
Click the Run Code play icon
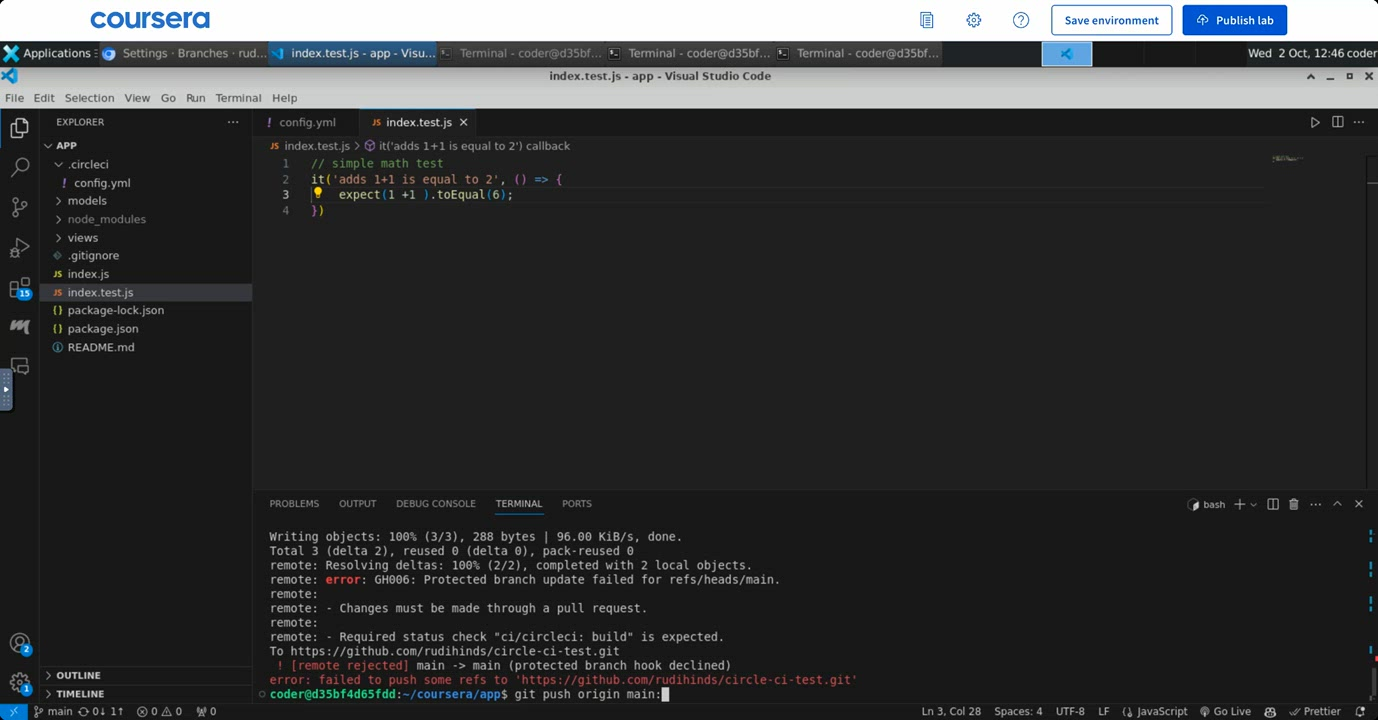coord(1315,122)
